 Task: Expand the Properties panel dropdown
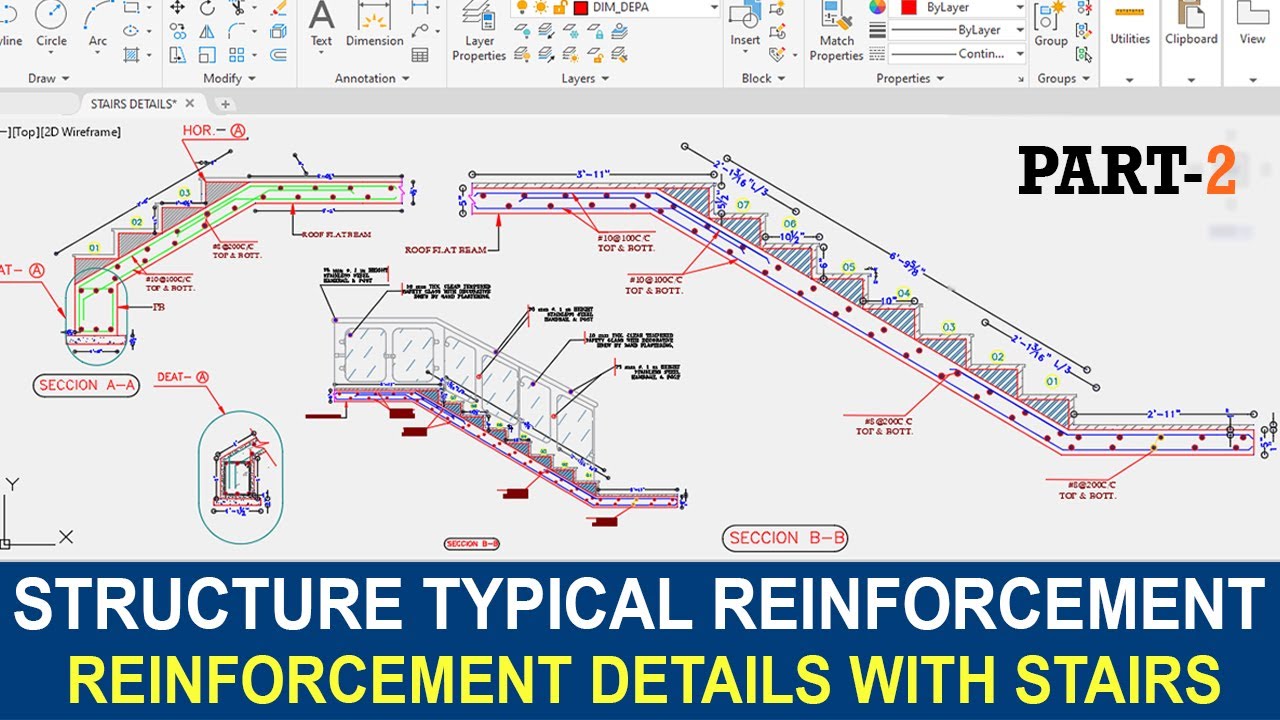coord(909,78)
